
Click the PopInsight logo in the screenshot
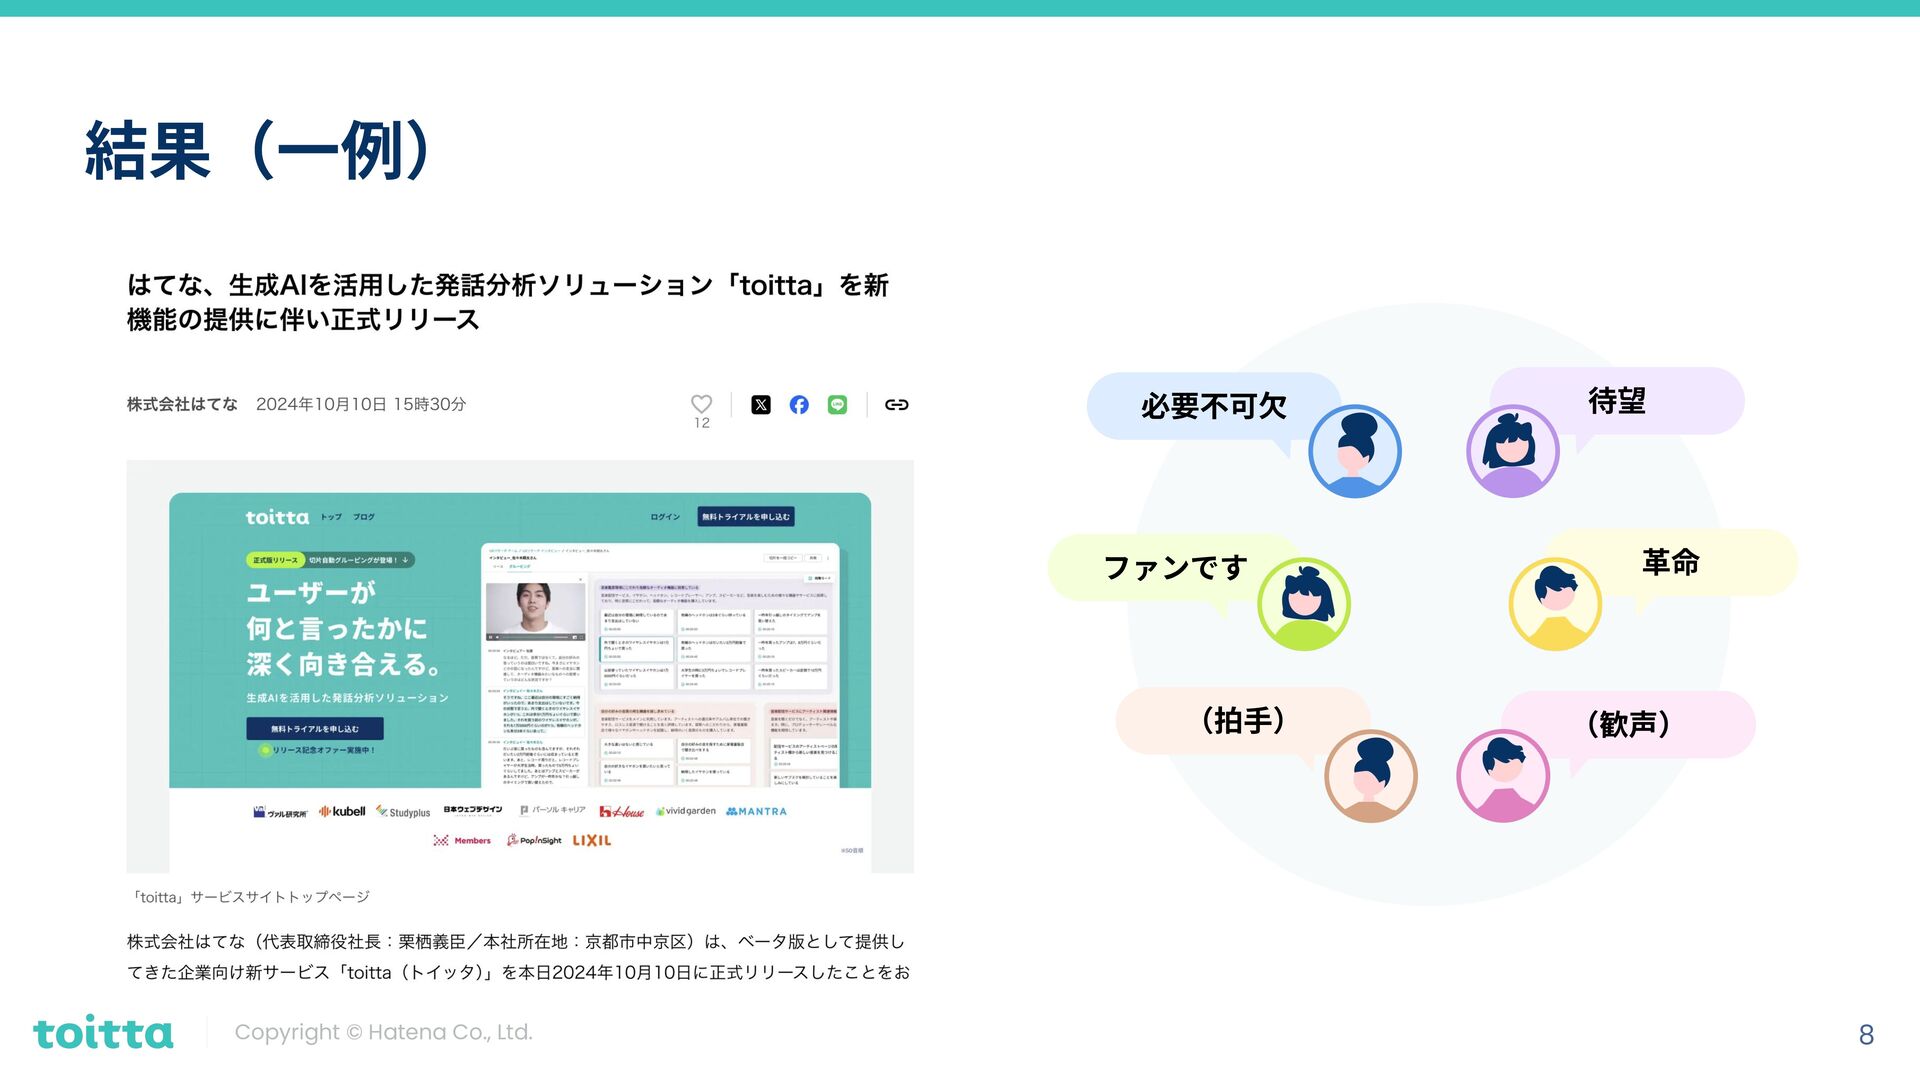point(534,840)
